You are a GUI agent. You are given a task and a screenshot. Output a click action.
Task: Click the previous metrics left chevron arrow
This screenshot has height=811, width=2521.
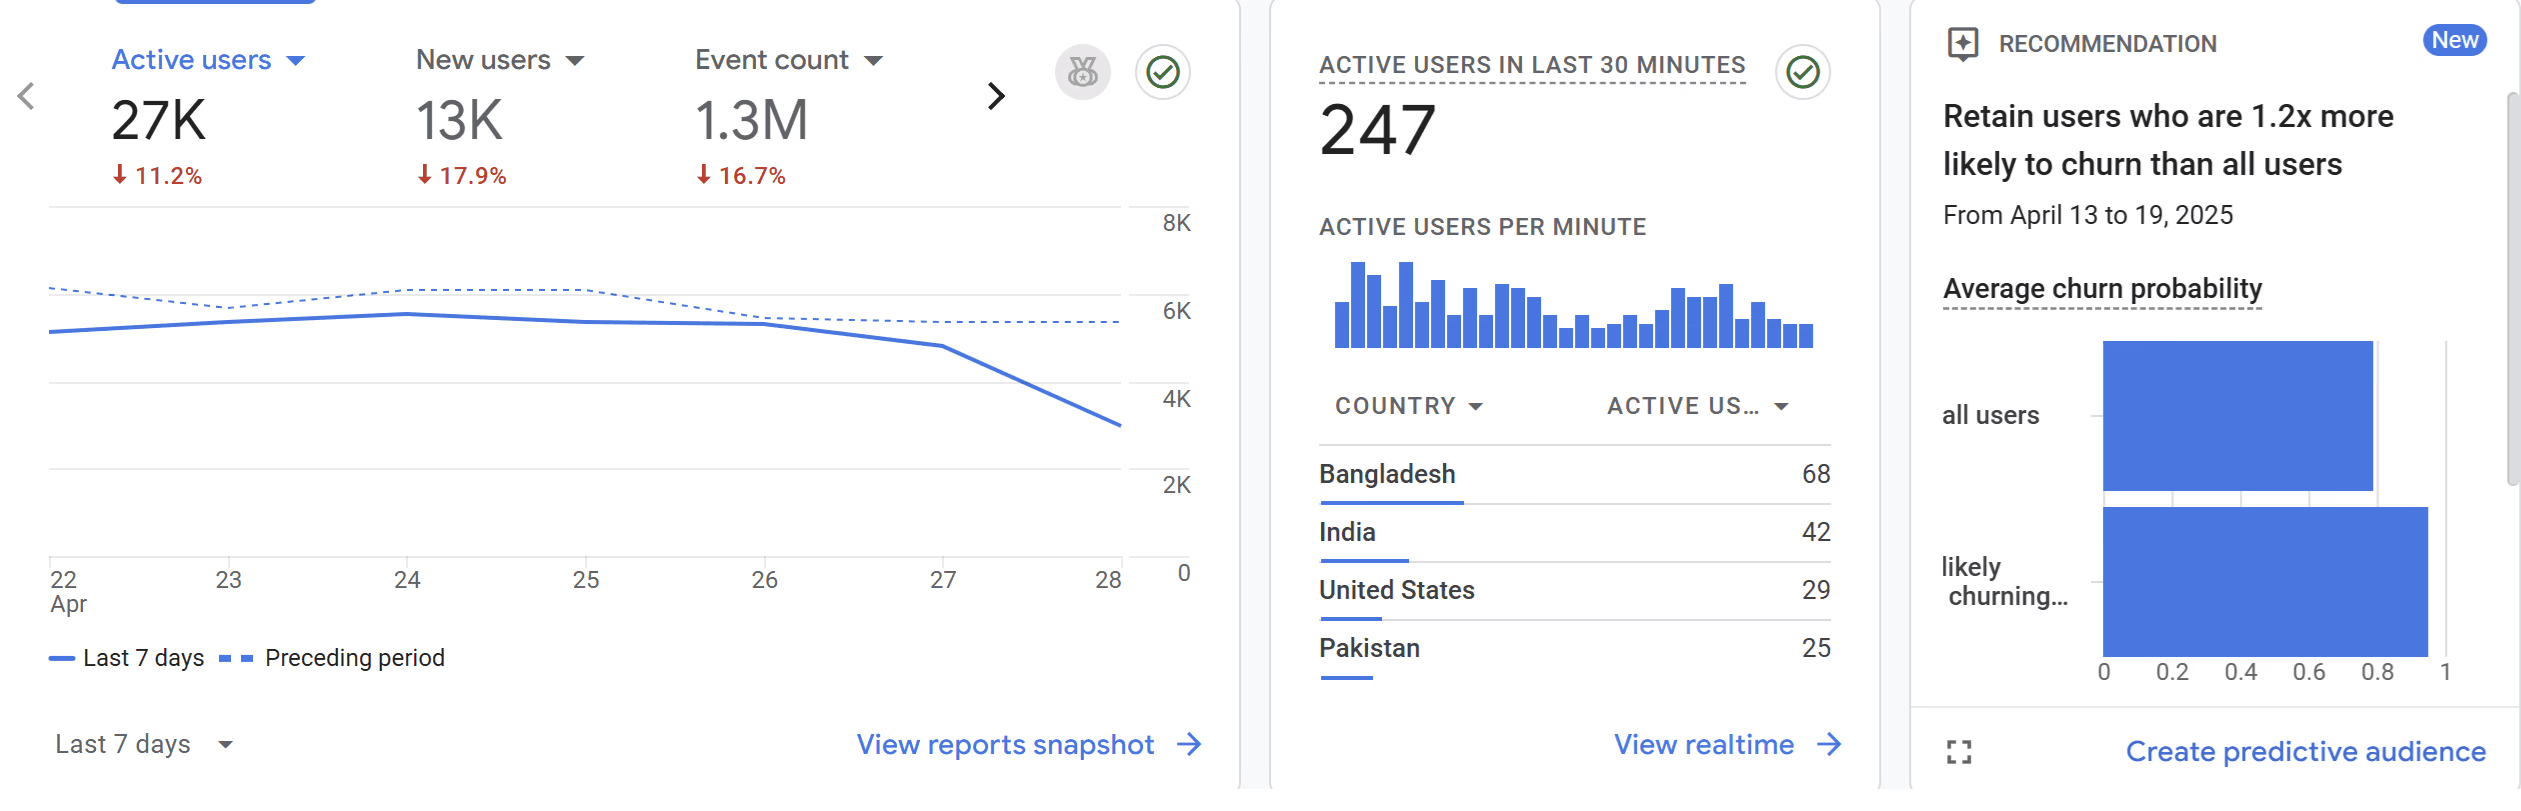point(27,96)
